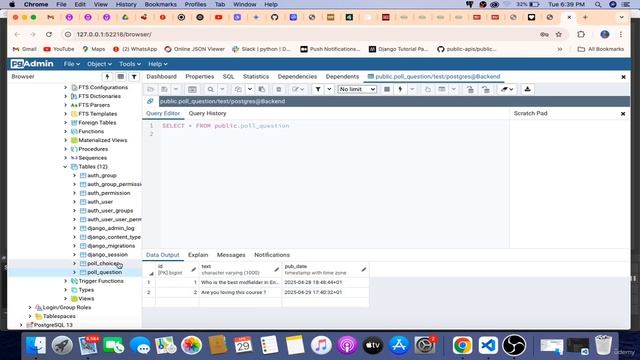
Task: Select the auth_permission table
Action: click(x=109, y=193)
